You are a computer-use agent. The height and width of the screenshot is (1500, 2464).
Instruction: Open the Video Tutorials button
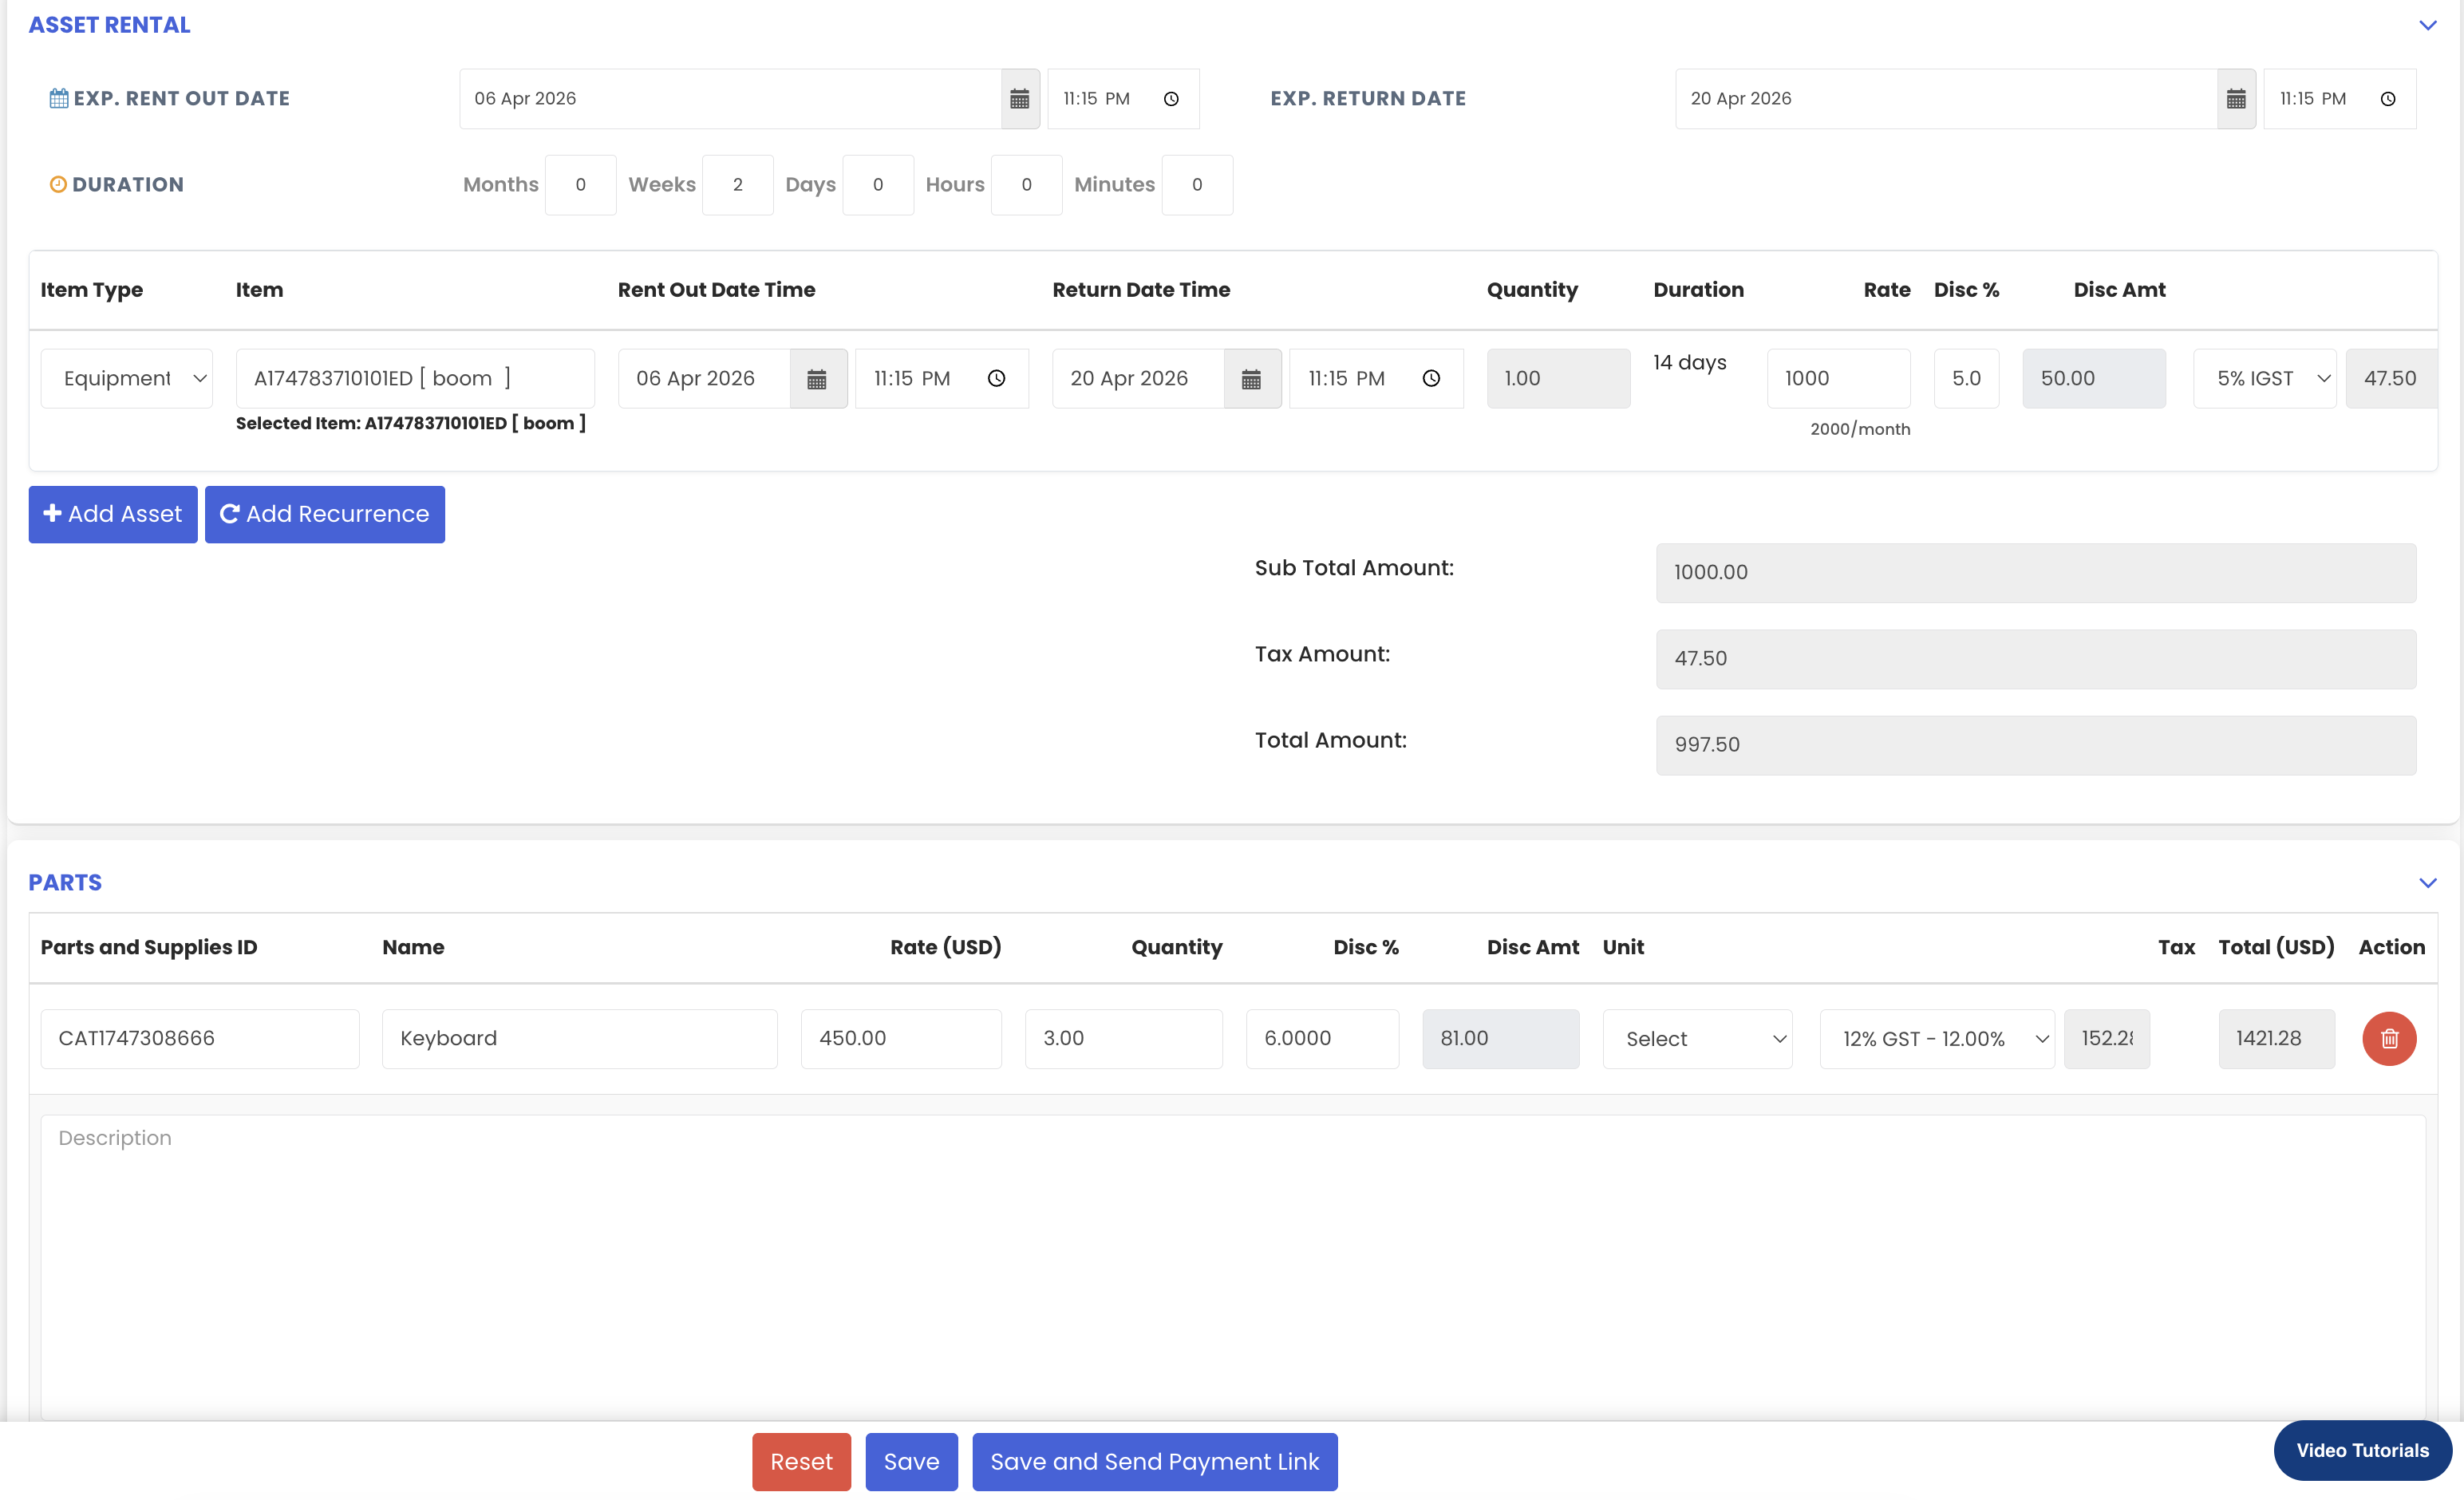(x=2361, y=1450)
